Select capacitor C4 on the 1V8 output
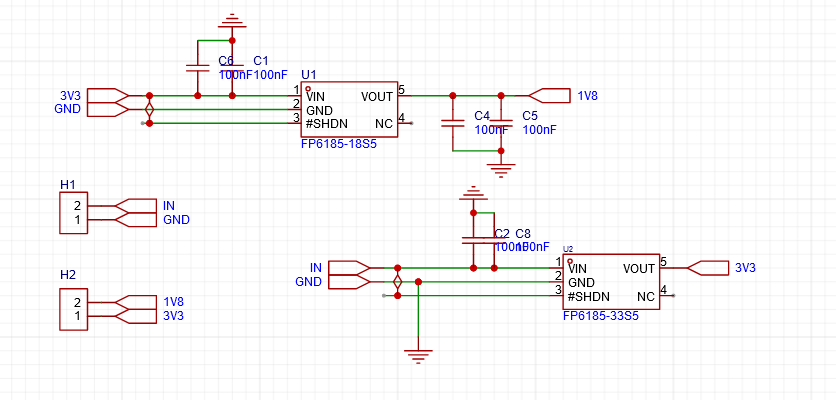Image resolution: width=836 pixels, height=400 pixels. (452, 123)
